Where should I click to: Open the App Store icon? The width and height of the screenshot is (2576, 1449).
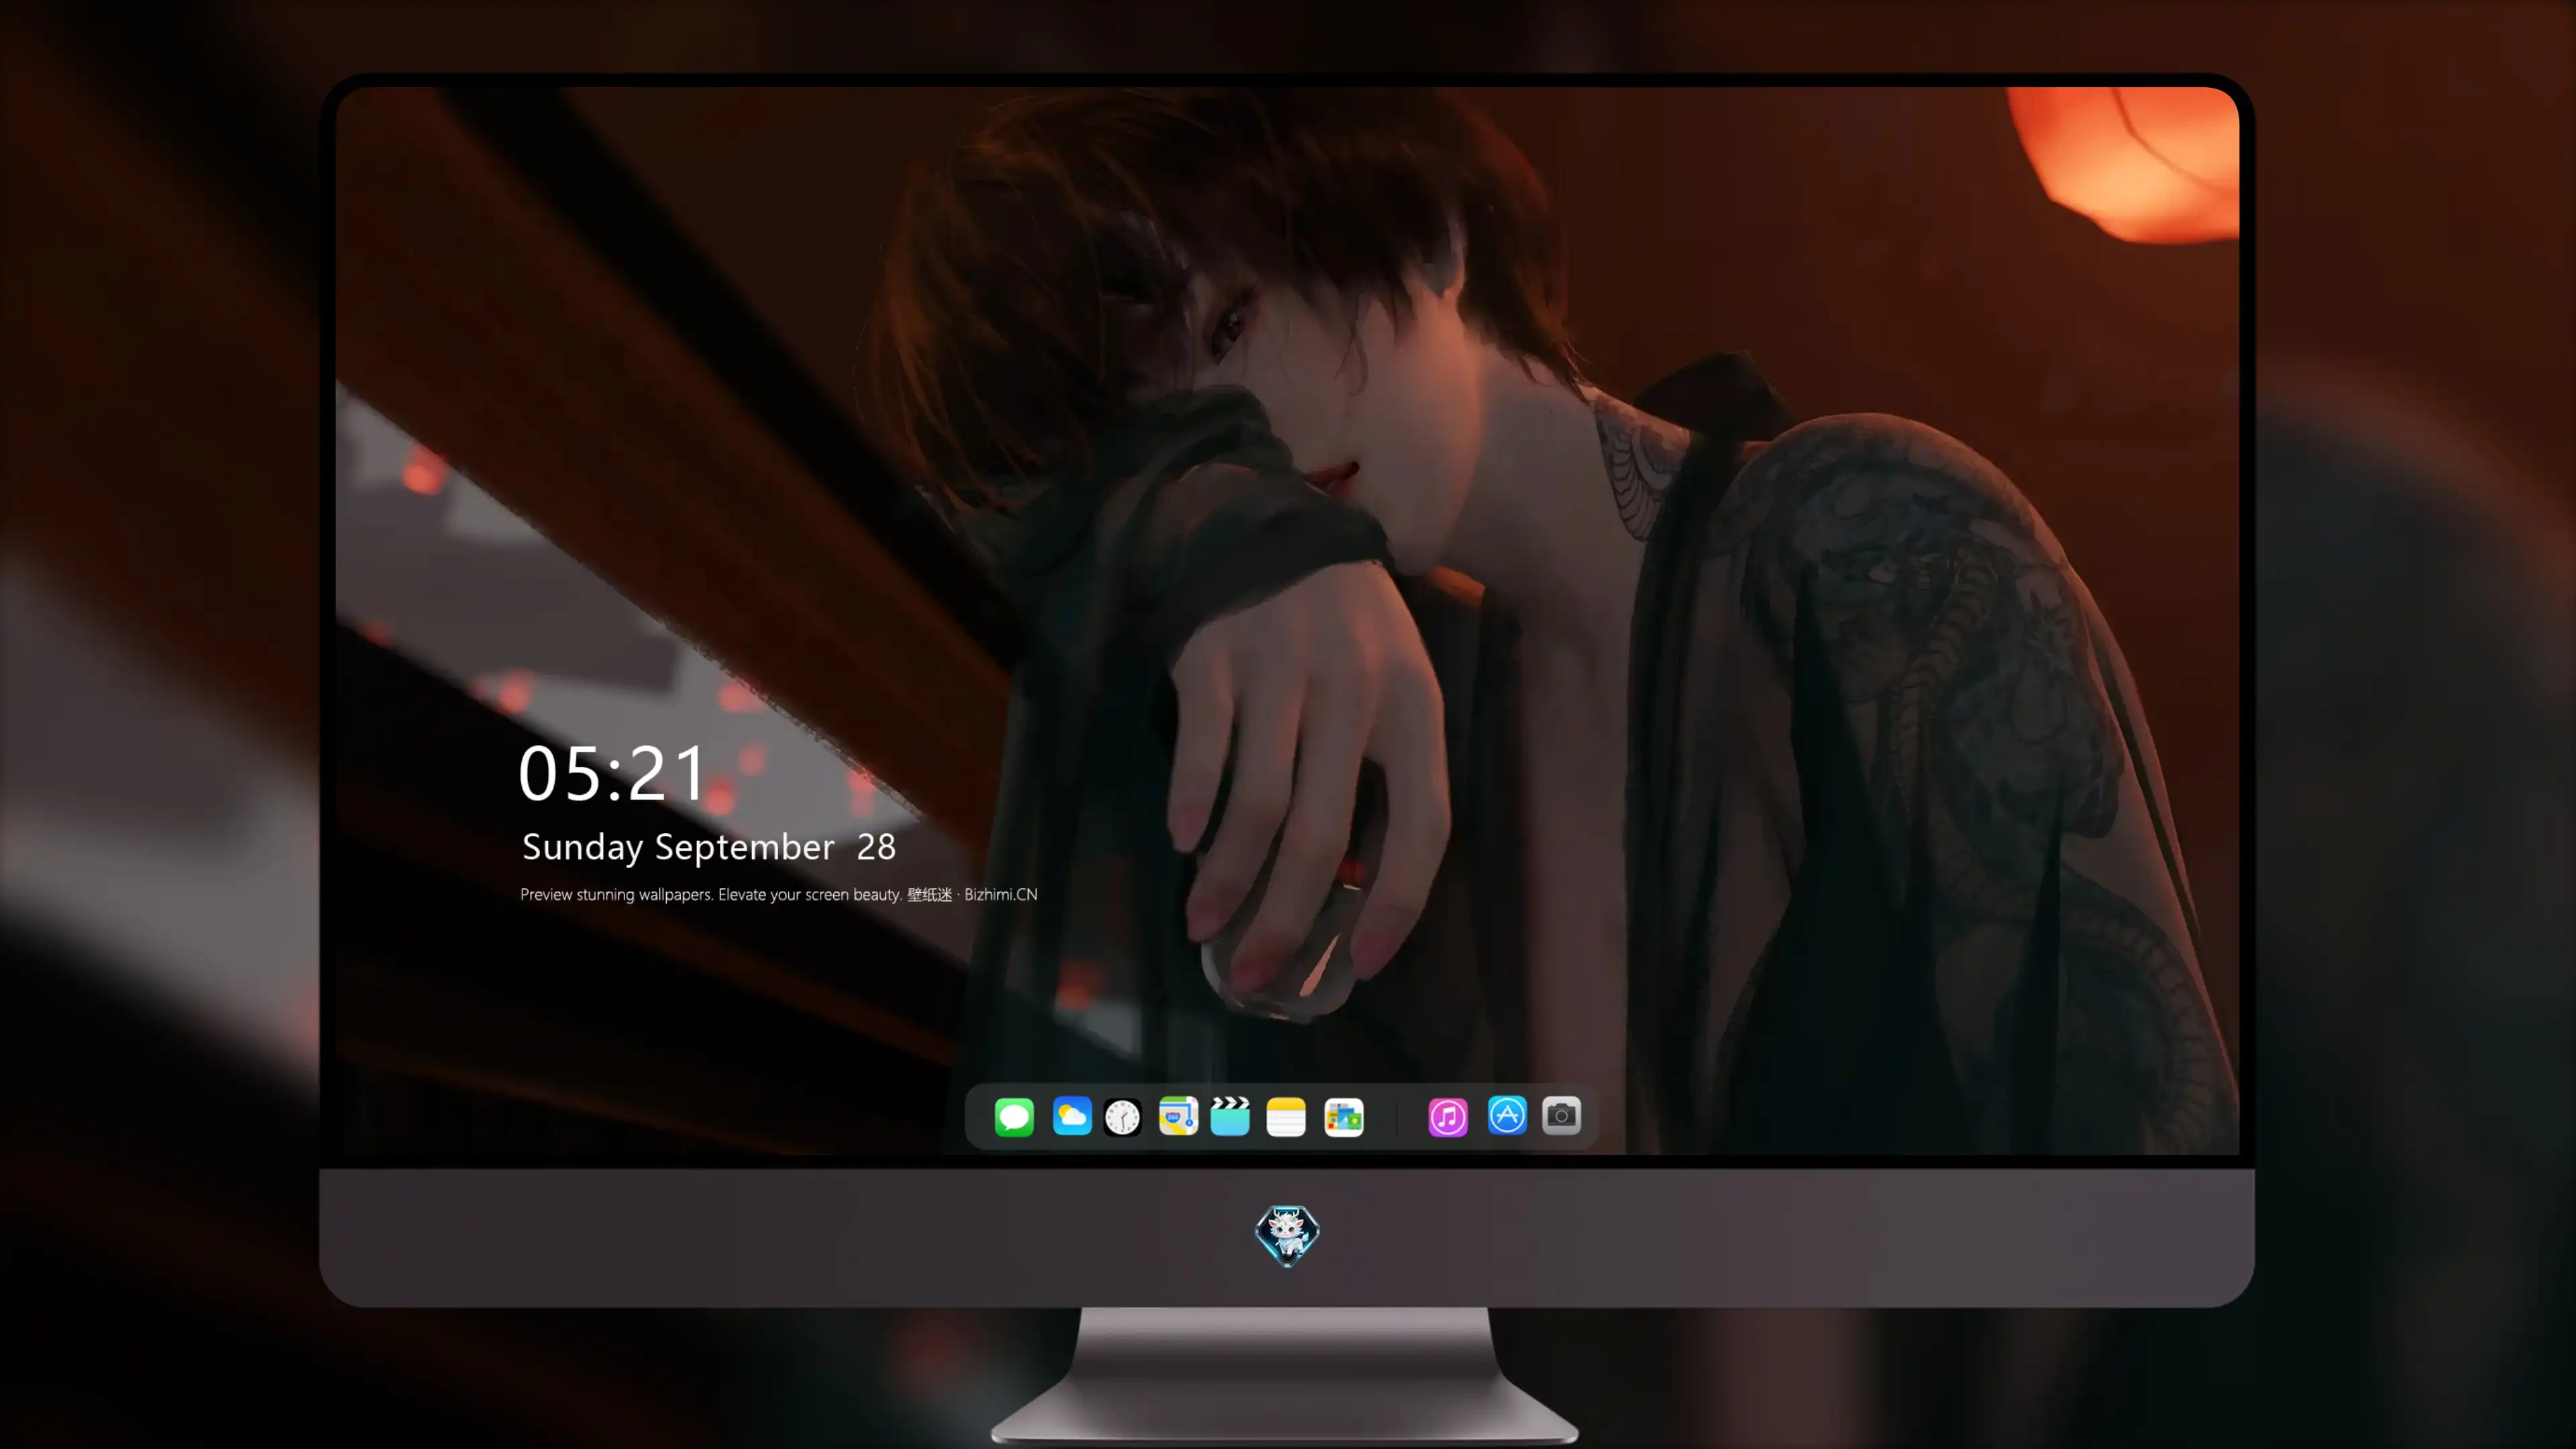(x=1507, y=1115)
